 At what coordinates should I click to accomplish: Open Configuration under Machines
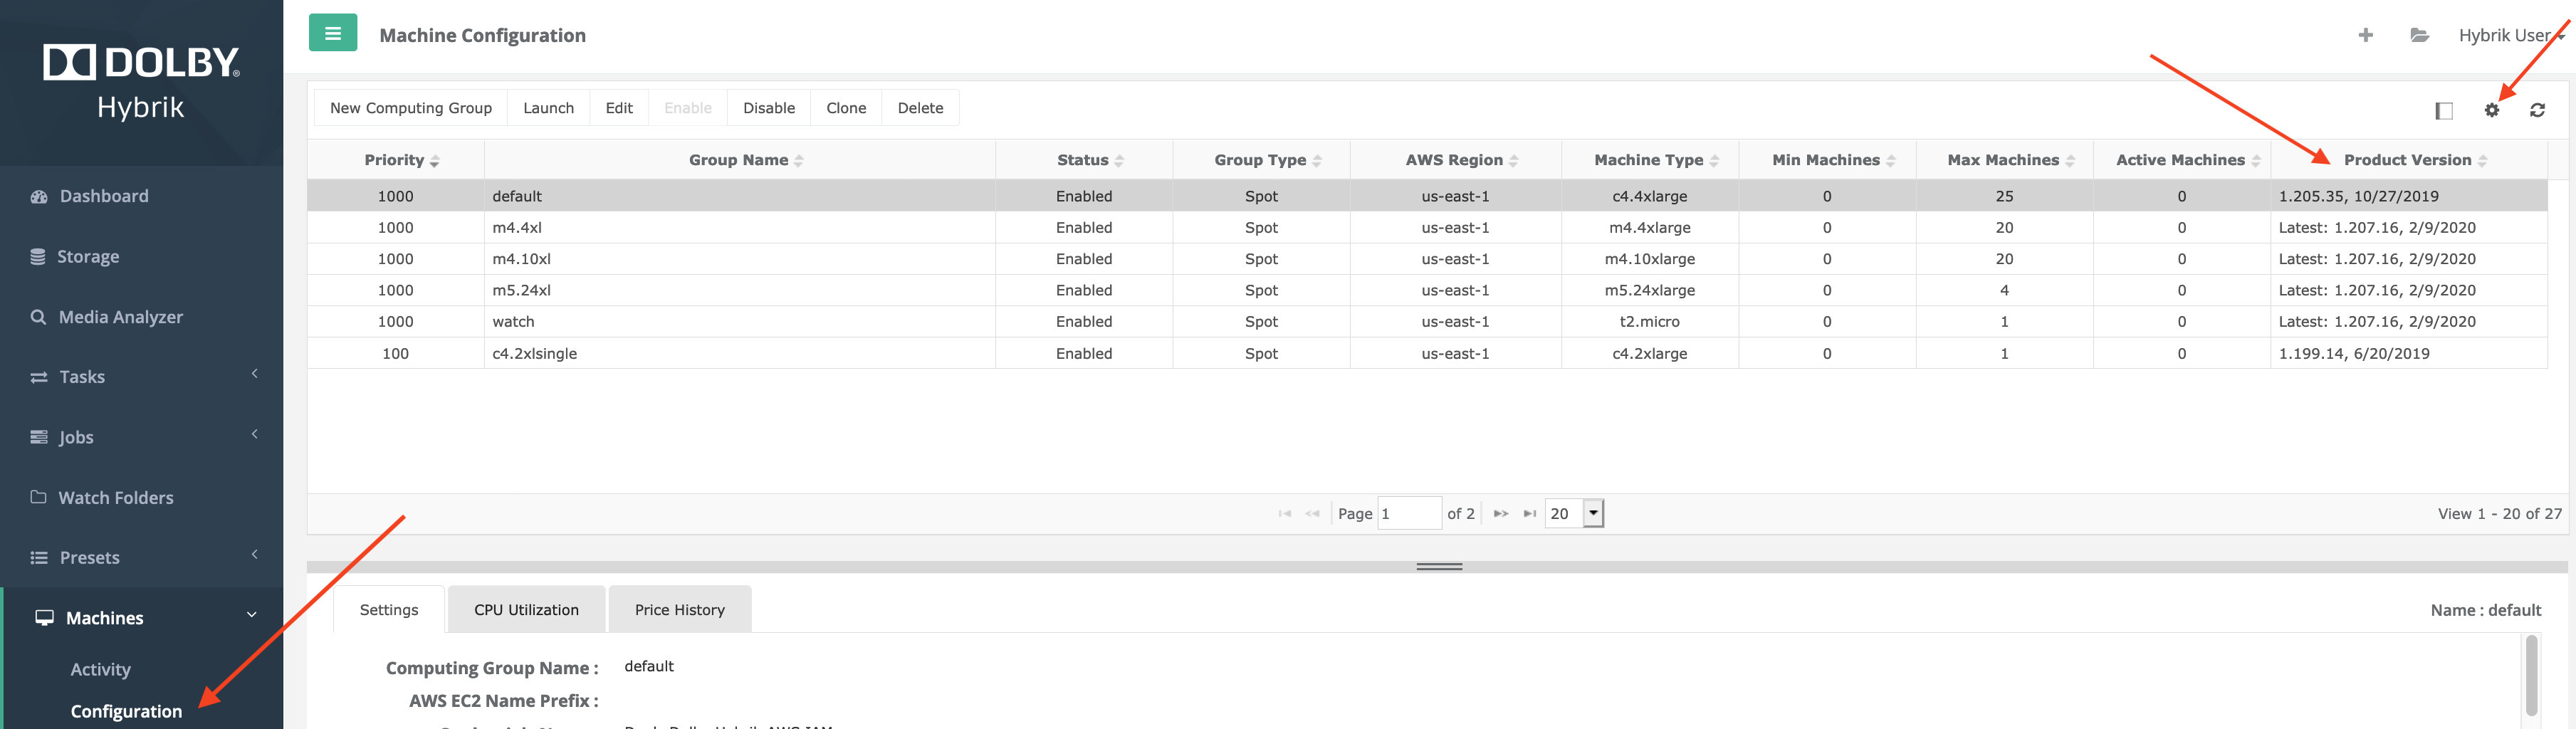pyautogui.click(x=126, y=711)
